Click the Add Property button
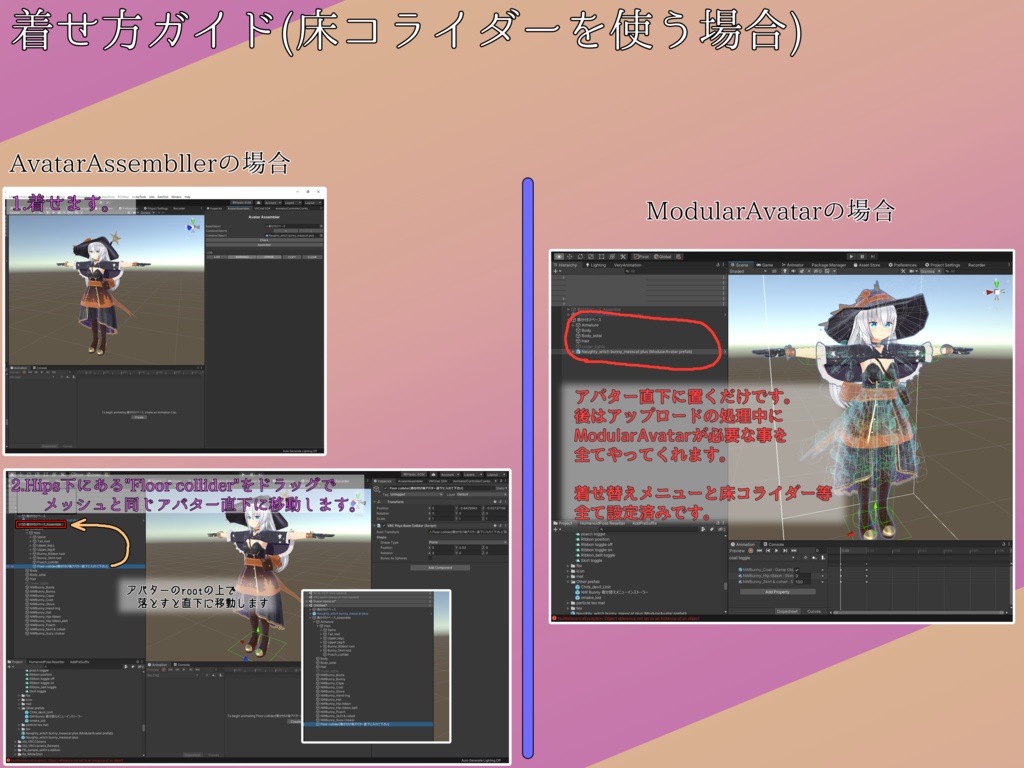The width and height of the screenshot is (1024, 768). pos(777,592)
